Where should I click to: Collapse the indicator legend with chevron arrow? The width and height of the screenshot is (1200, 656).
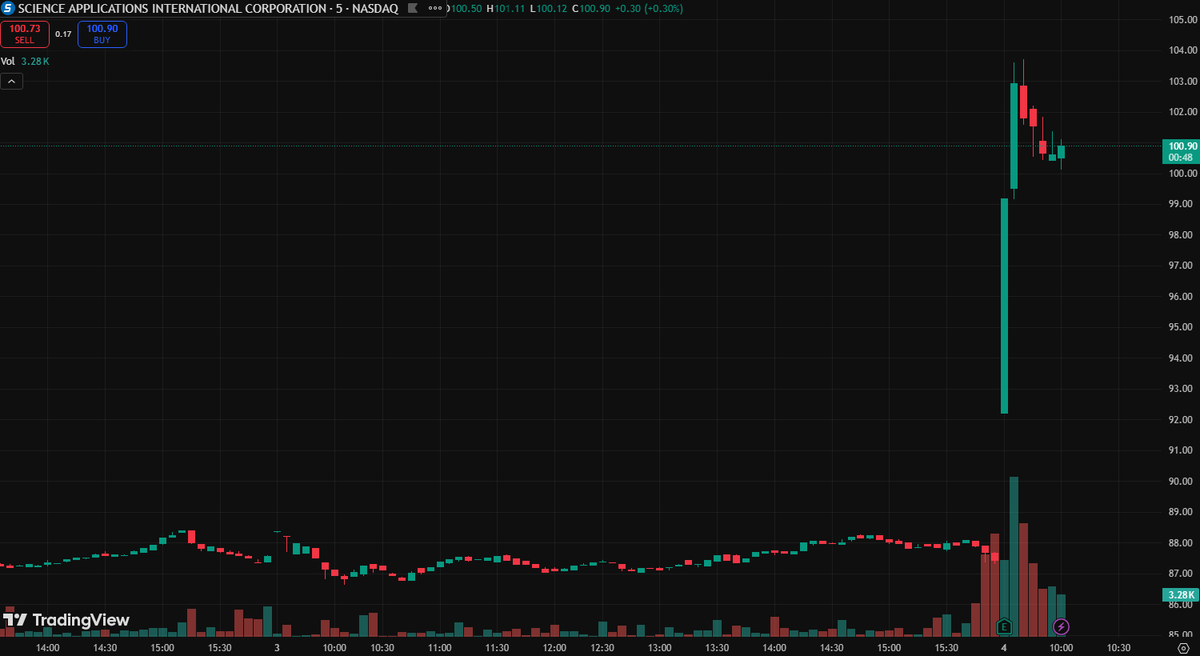12,82
